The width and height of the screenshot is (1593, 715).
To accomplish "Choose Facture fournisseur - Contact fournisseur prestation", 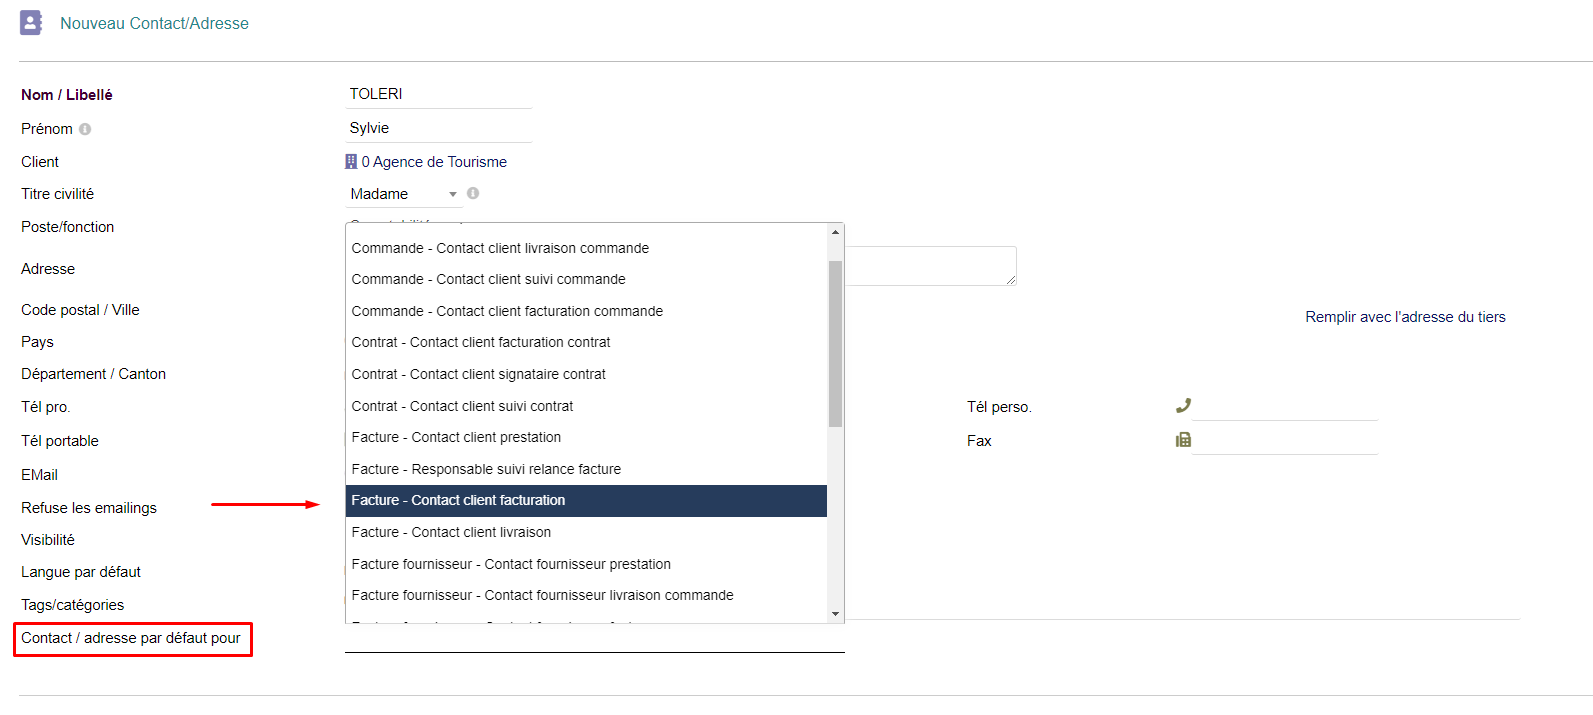I will pyautogui.click(x=586, y=564).
